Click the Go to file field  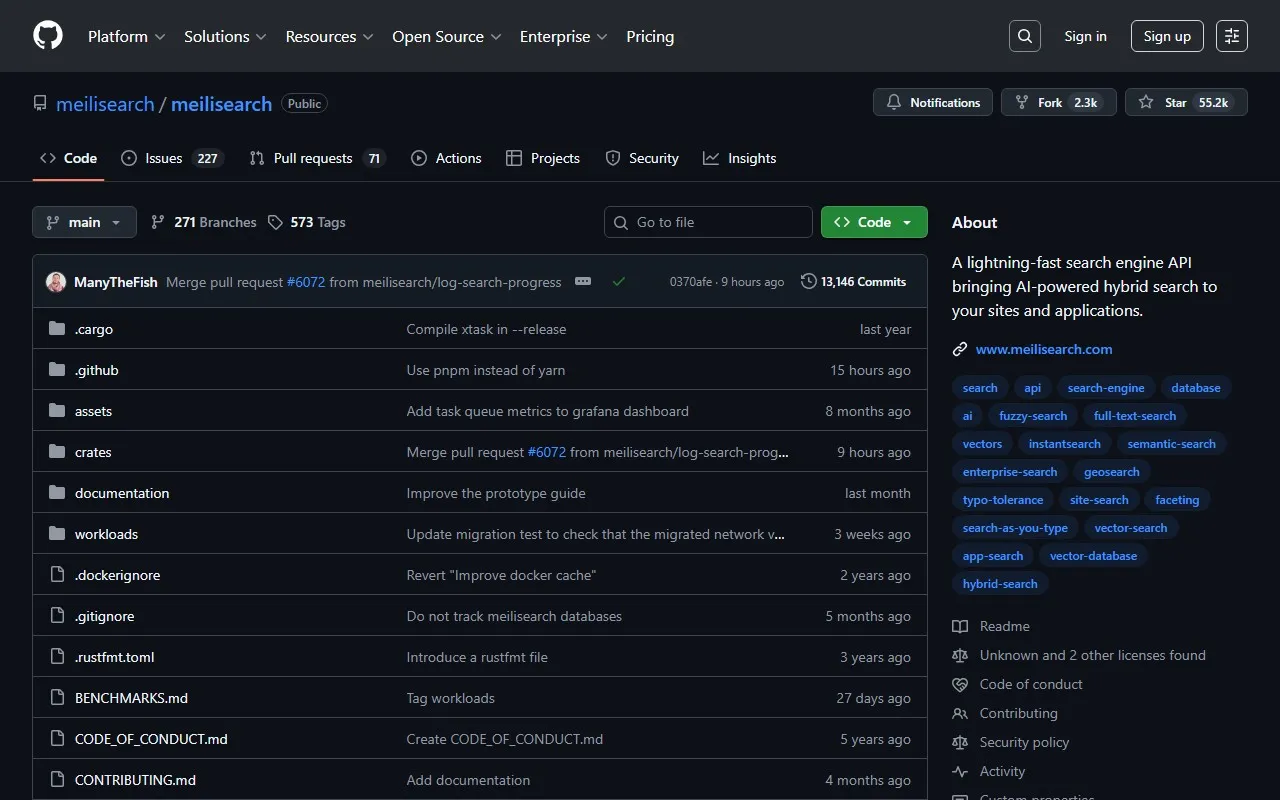708,222
